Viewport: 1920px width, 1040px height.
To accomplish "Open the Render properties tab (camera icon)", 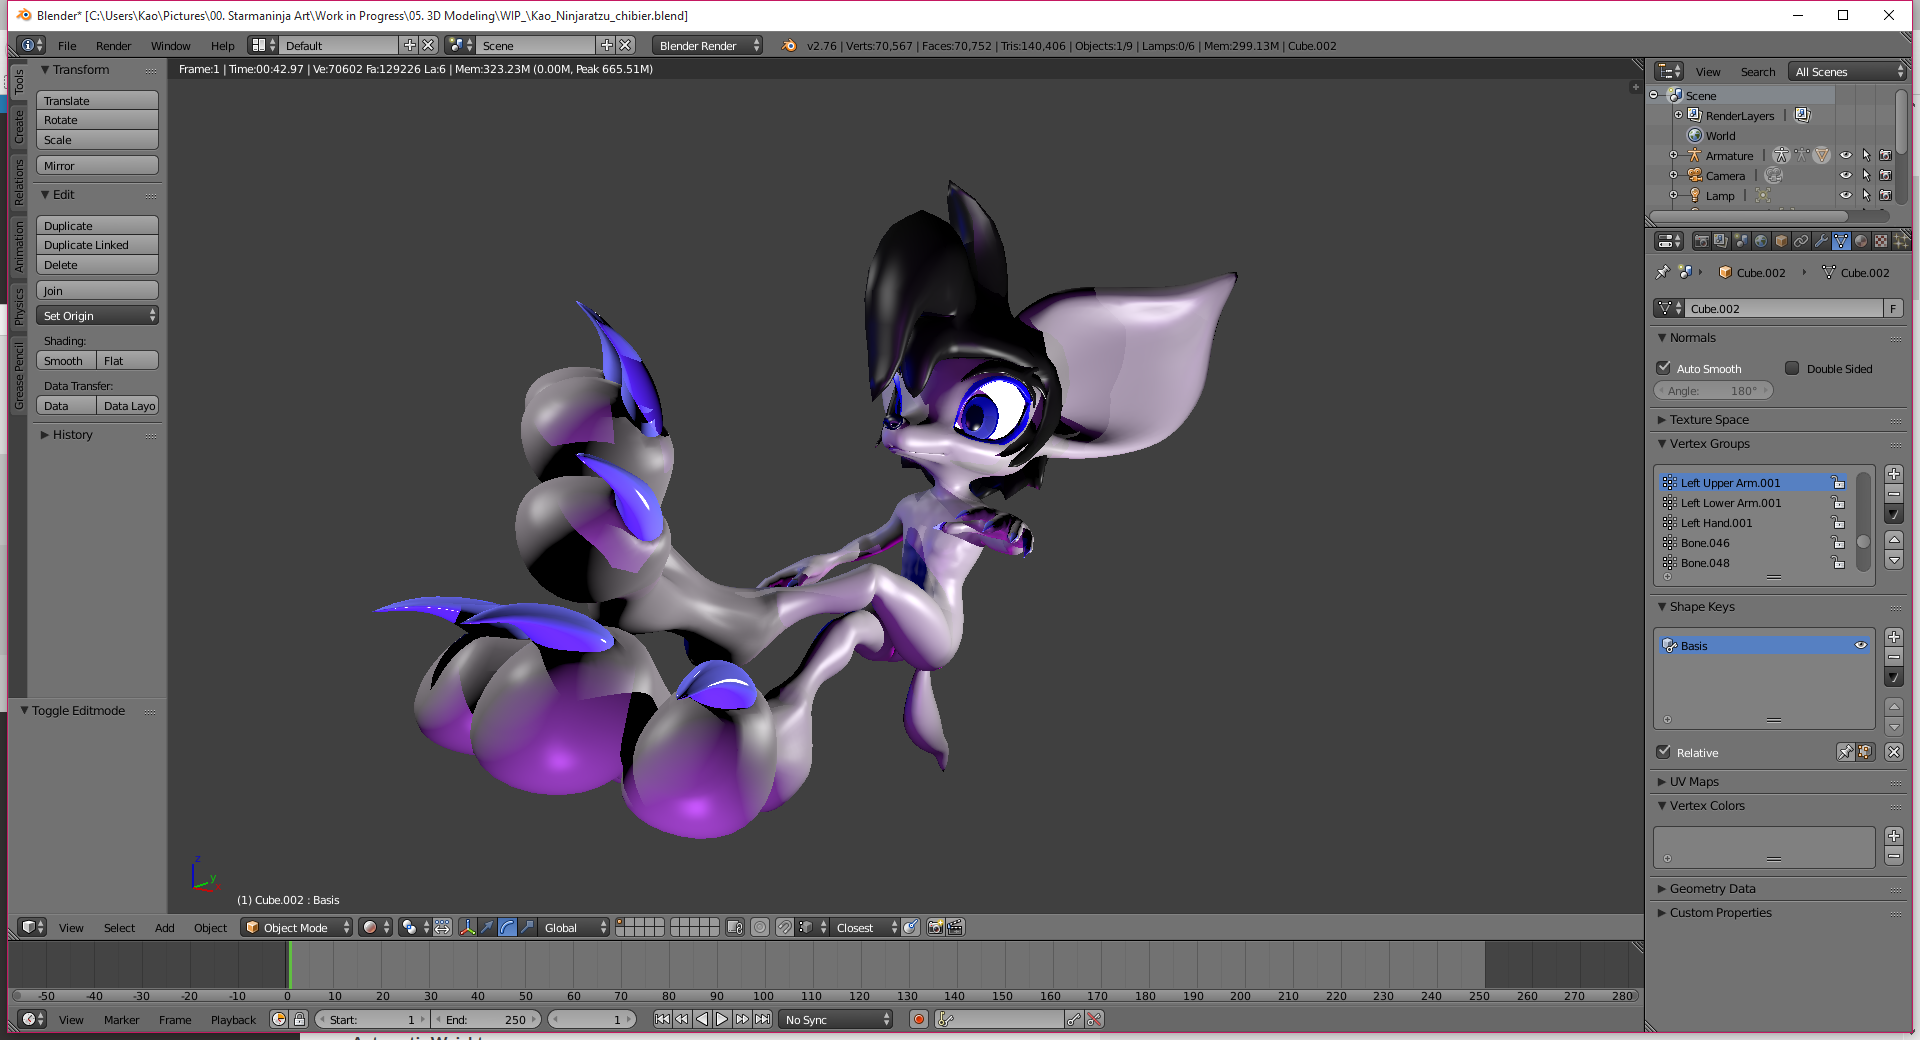I will click(1701, 241).
